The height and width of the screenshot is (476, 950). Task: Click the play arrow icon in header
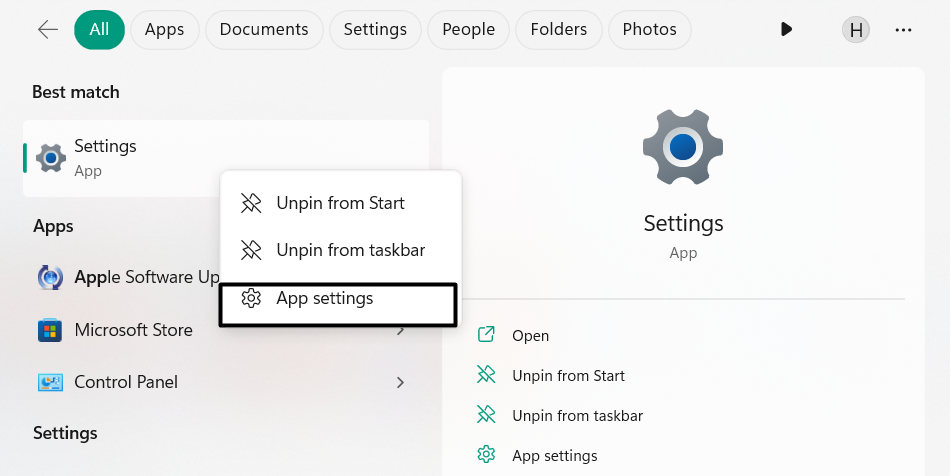pos(786,30)
